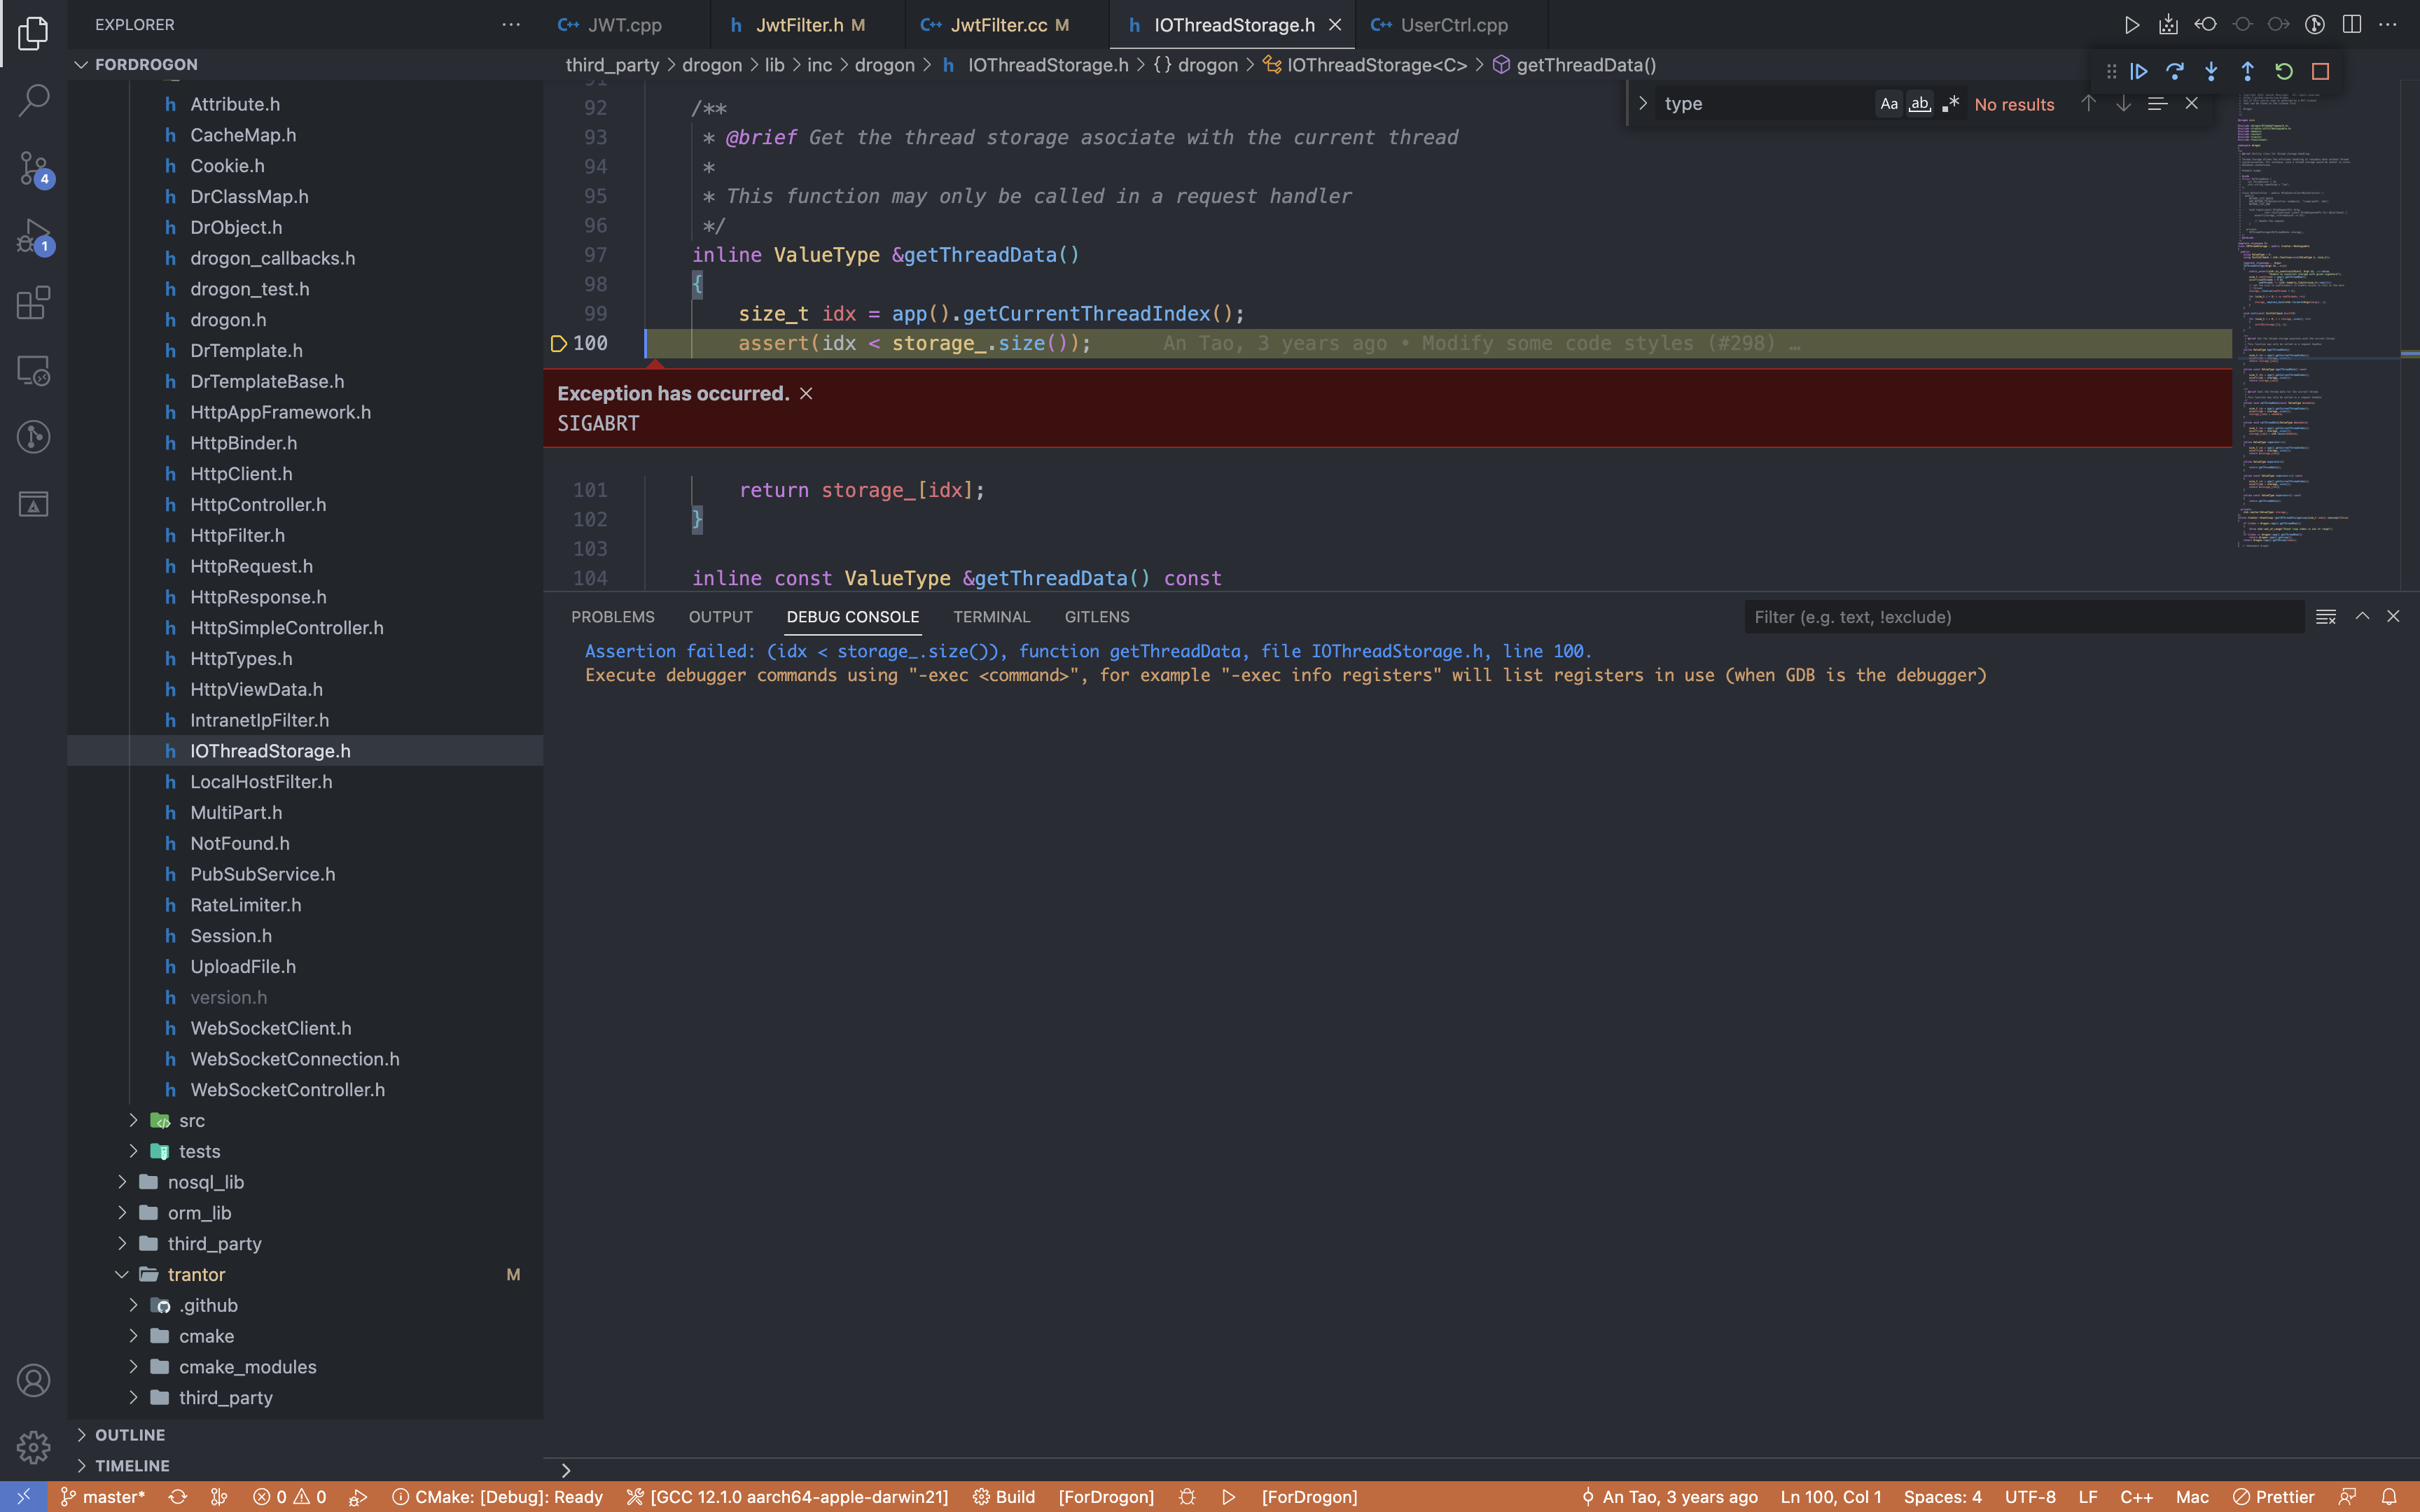Click the find widget text field
Image resolution: width=2420 pixels, height=1512 pixels.
pyautogui.click(x=1764, y=104)
